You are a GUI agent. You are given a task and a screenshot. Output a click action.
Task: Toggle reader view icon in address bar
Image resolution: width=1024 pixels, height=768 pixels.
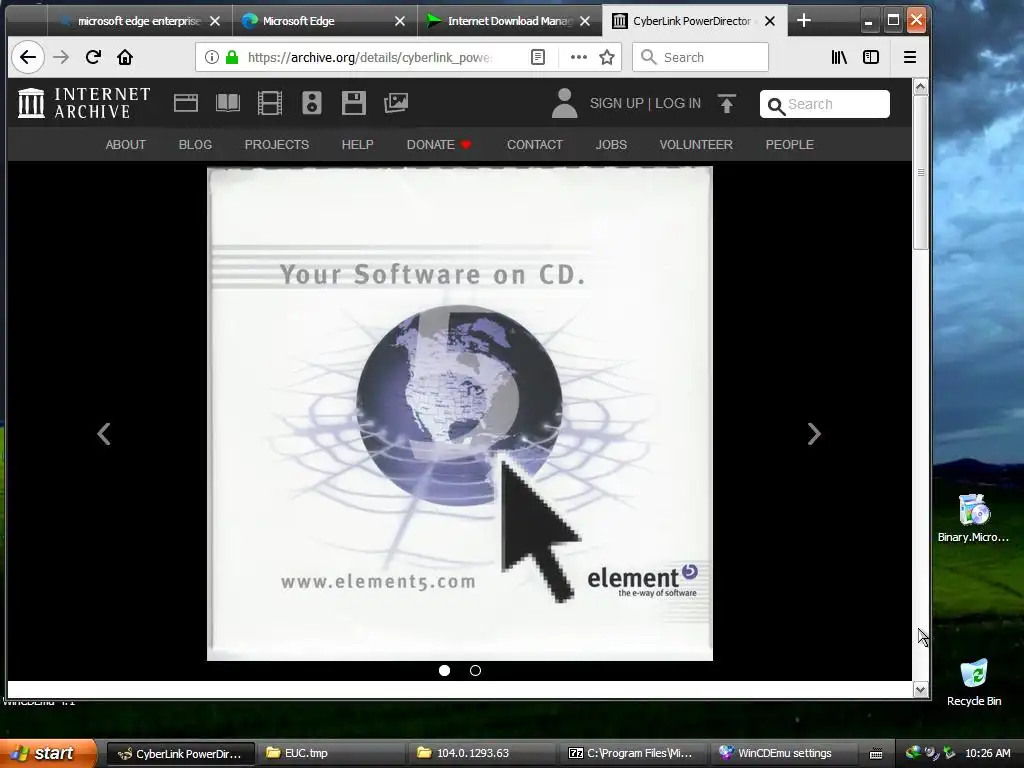pos(537,57)
